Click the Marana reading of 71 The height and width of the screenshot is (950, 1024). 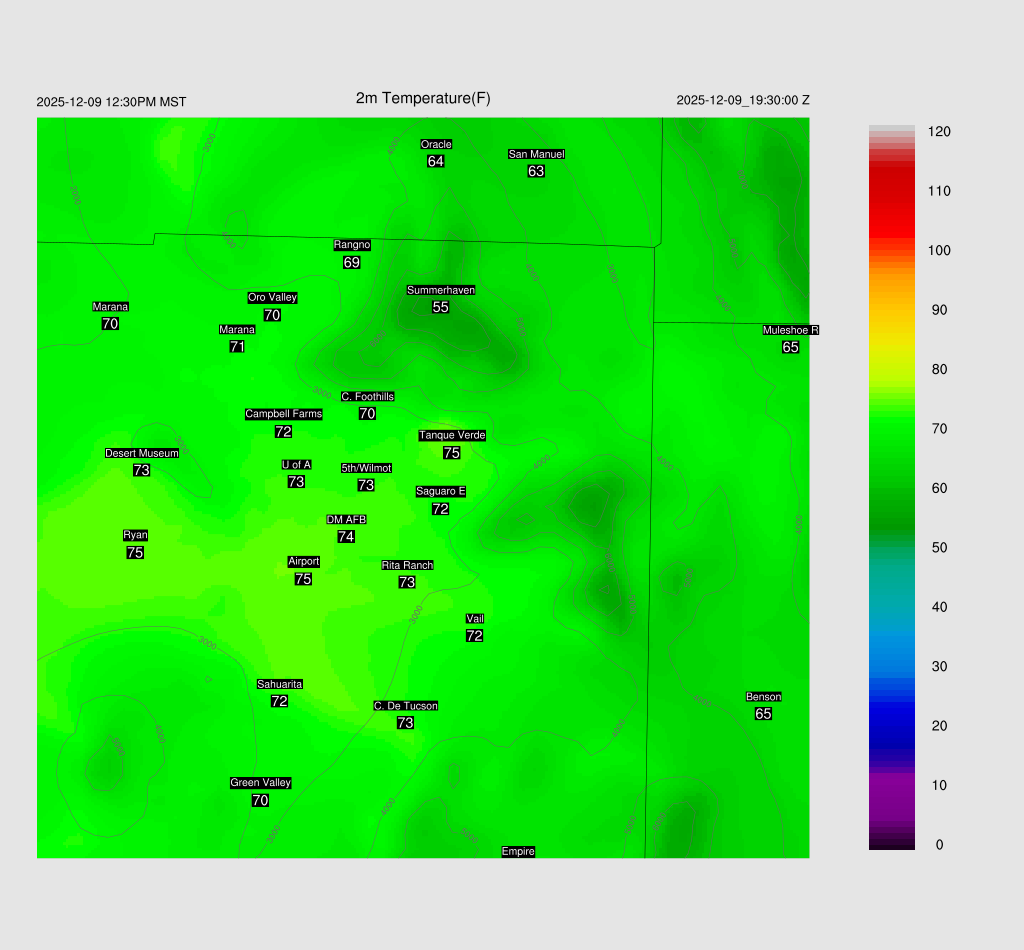(237, 347)
